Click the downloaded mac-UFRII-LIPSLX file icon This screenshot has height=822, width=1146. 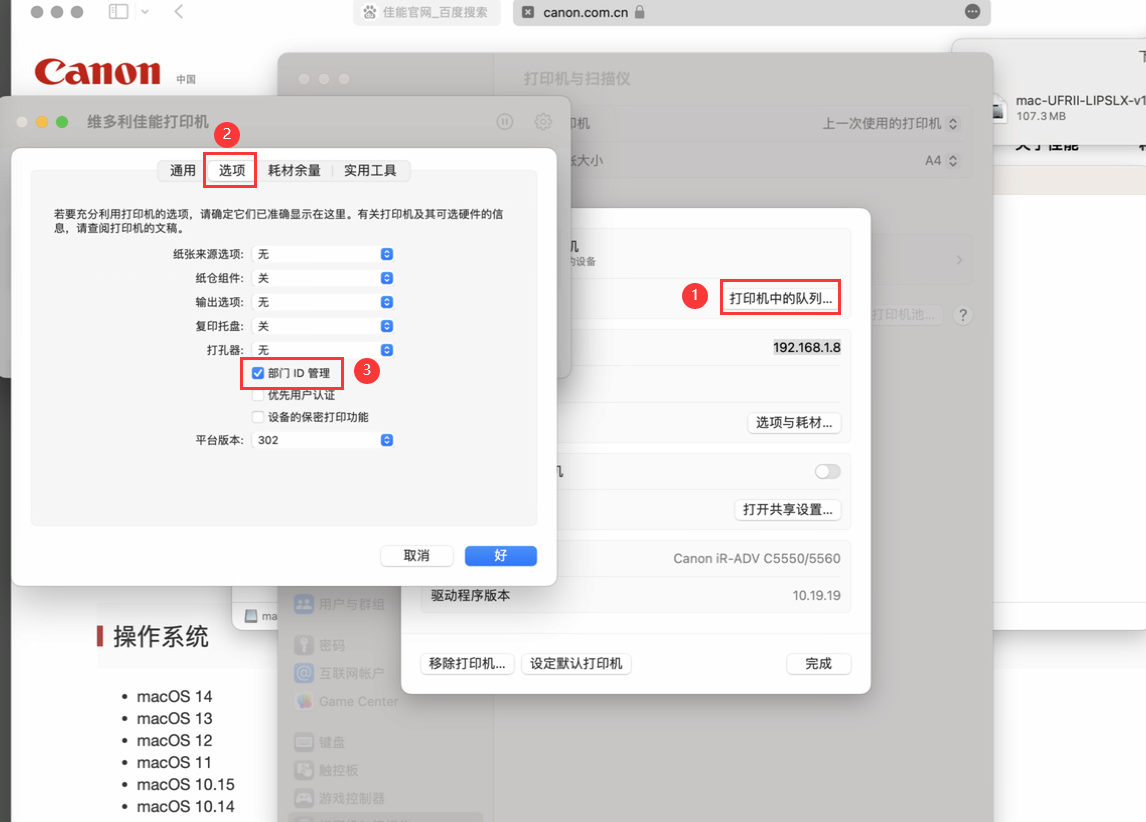coord(998,108)
